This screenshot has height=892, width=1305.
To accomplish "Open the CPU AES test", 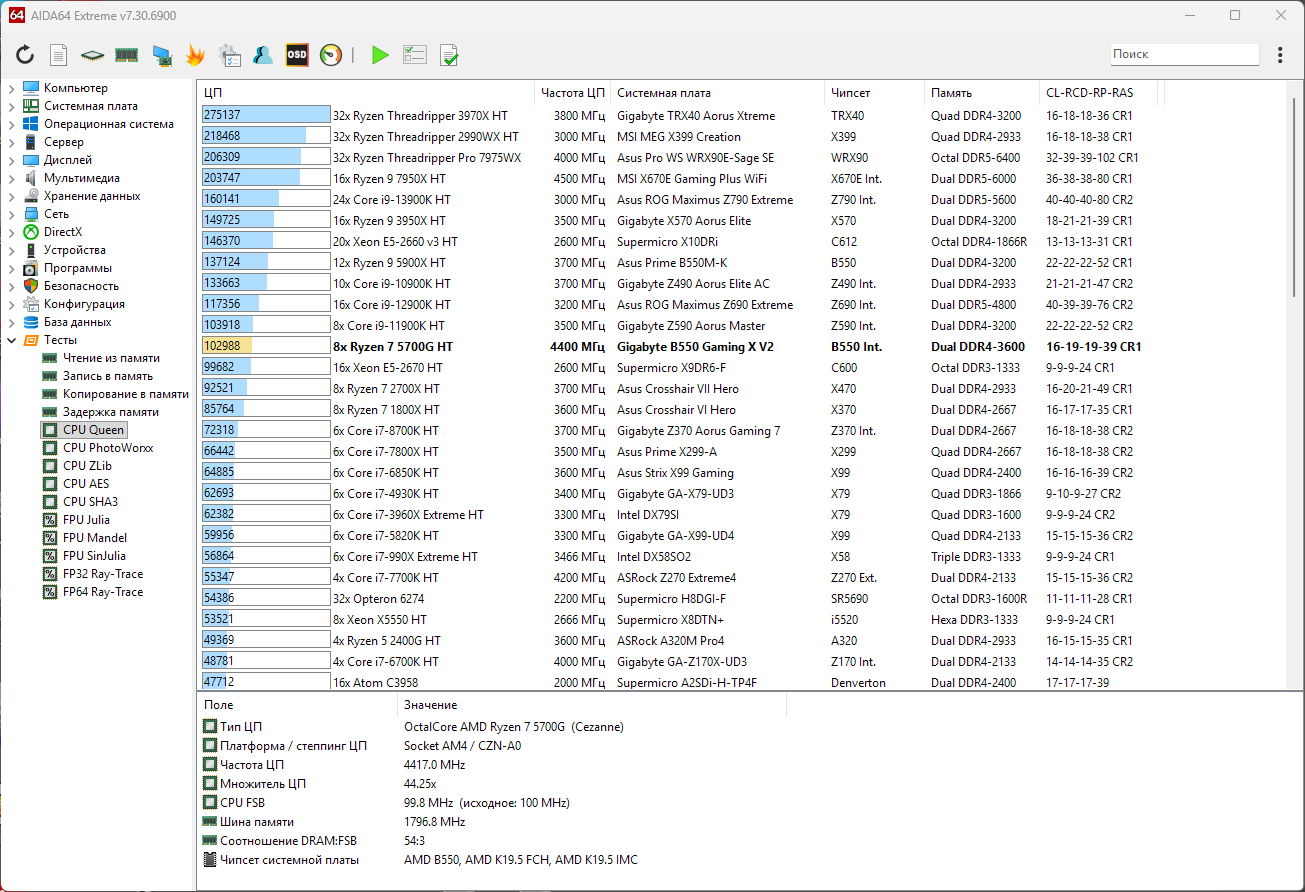I will pyautogui.click(x=86, y=484).
